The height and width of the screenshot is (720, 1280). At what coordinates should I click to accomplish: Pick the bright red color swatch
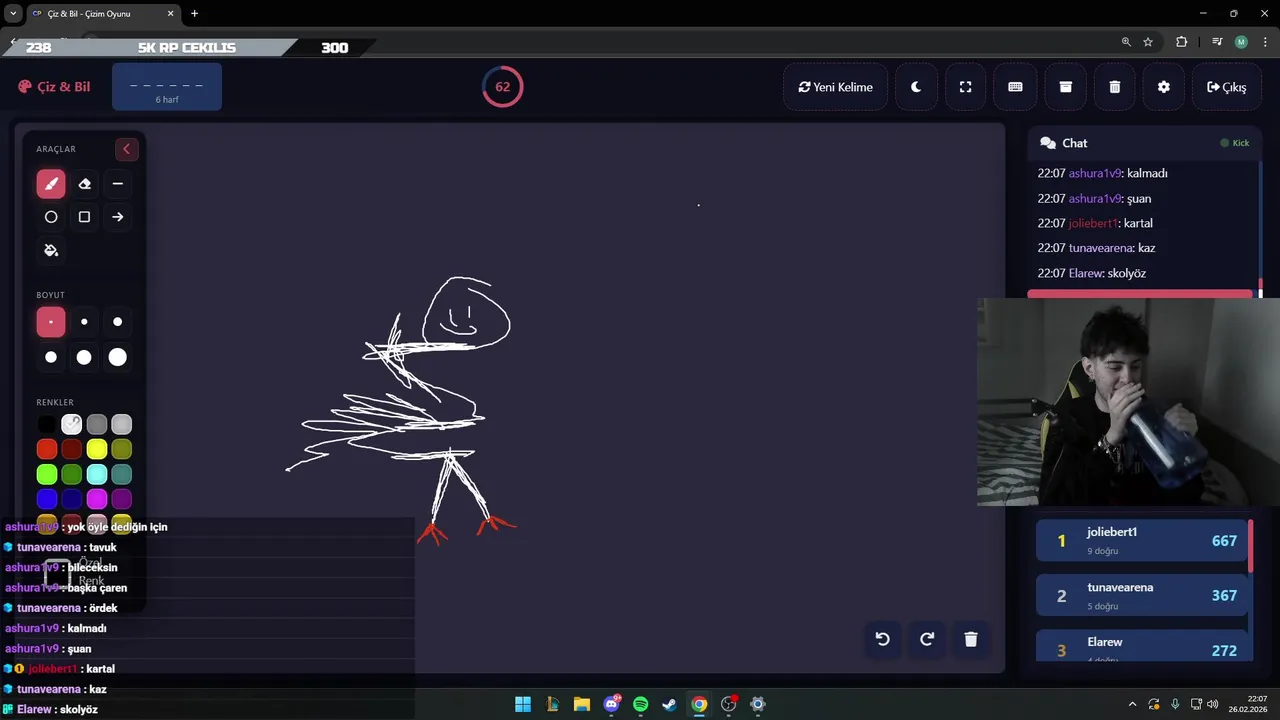coord(47,449)
